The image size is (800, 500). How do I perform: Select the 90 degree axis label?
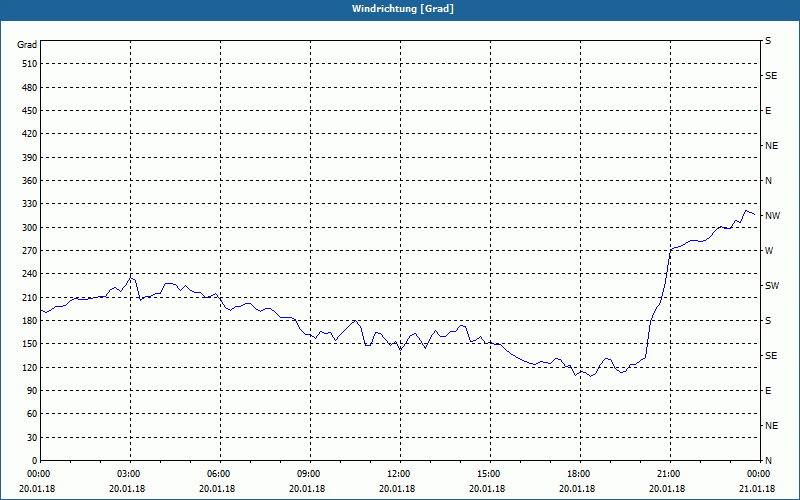(x=32, y=391)
